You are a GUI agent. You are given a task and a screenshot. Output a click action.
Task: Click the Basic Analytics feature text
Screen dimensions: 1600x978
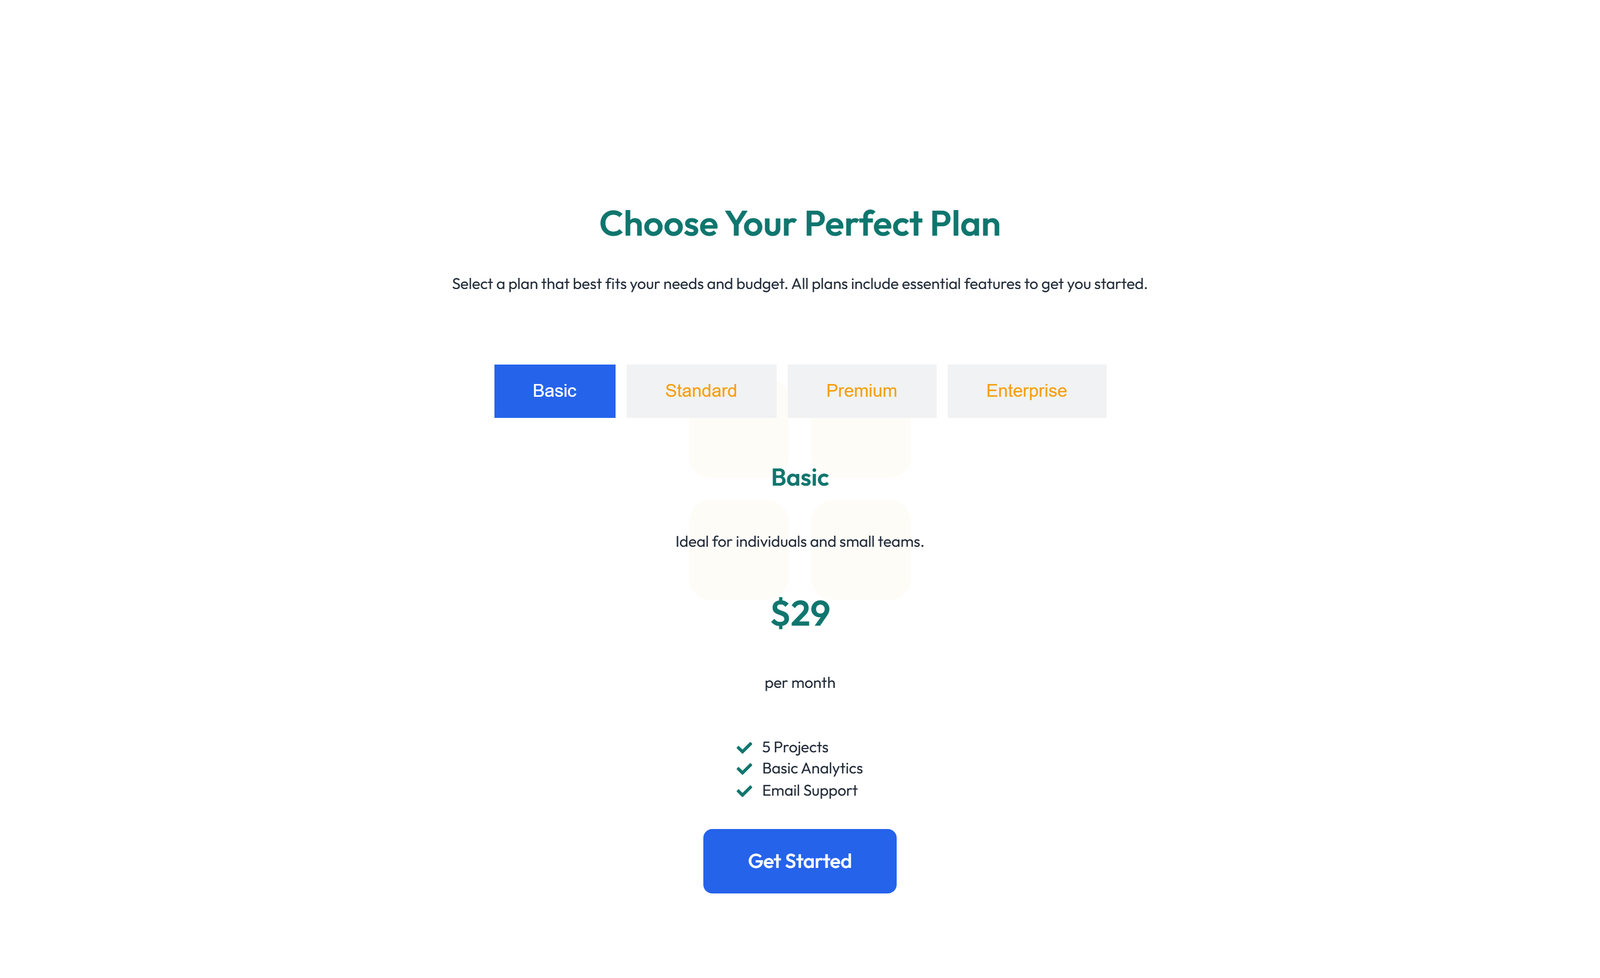coord(811,768)
